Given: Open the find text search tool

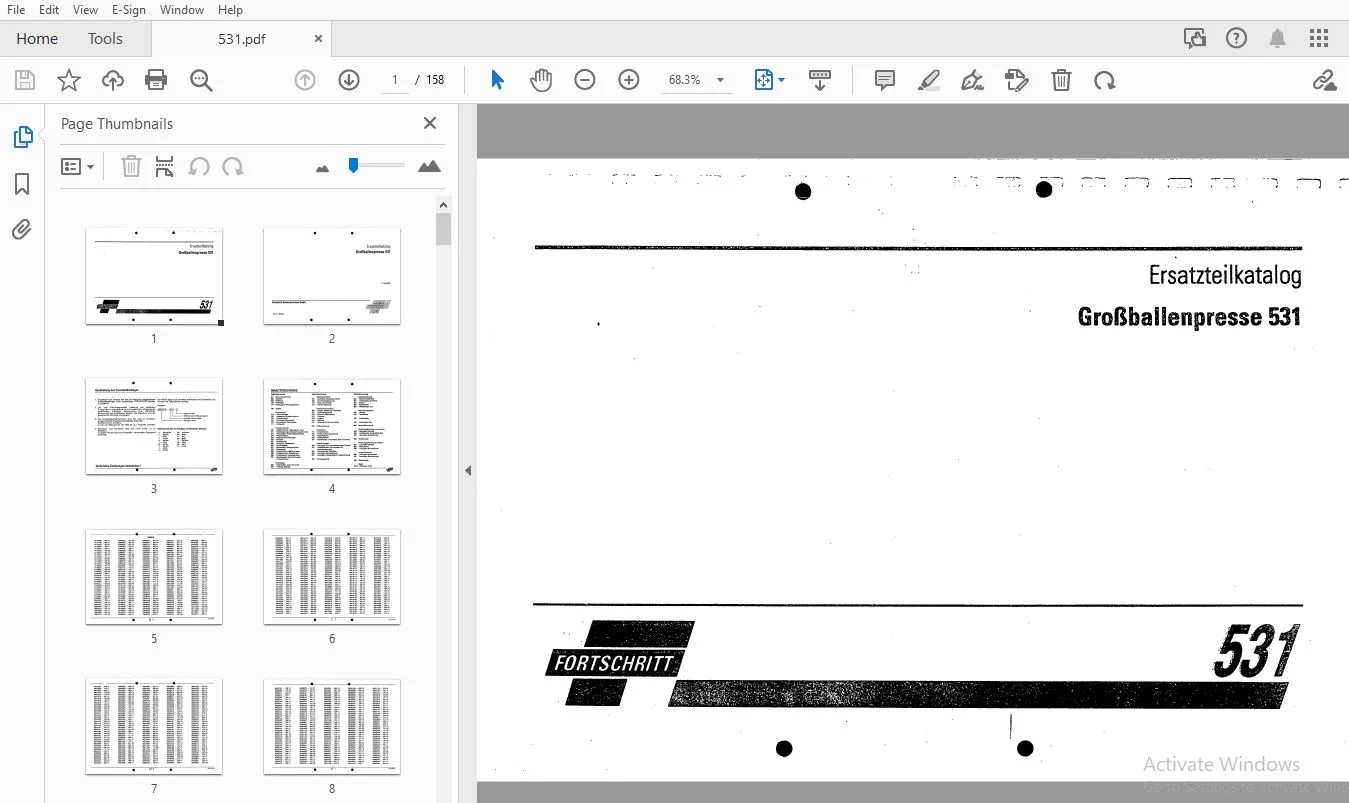Looking at the screenshot, I should pos(202,80).
